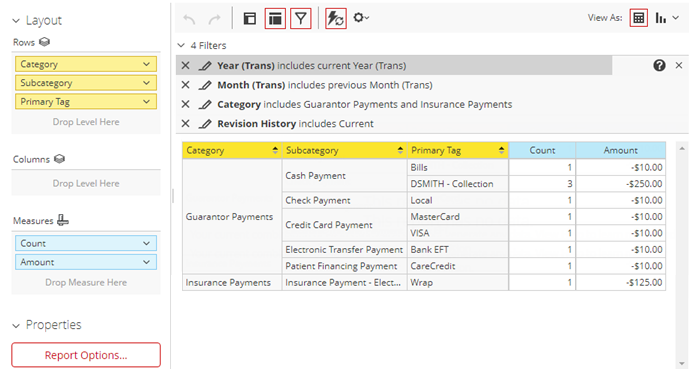This screenshot has width=689, height=369.
Task: Open the Count measure dropdown
Action: (146, 243)
